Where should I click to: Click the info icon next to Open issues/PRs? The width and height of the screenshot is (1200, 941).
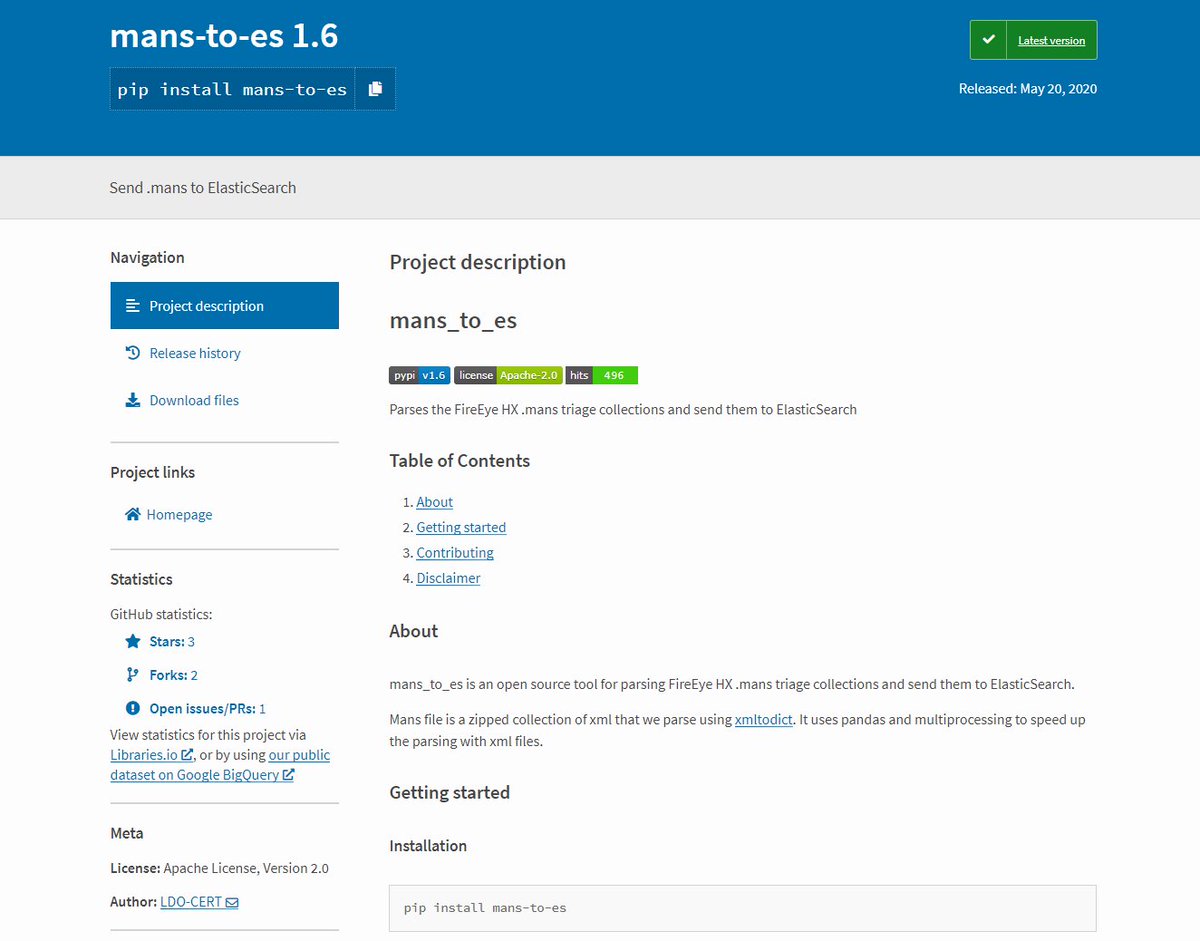(131, 708)
